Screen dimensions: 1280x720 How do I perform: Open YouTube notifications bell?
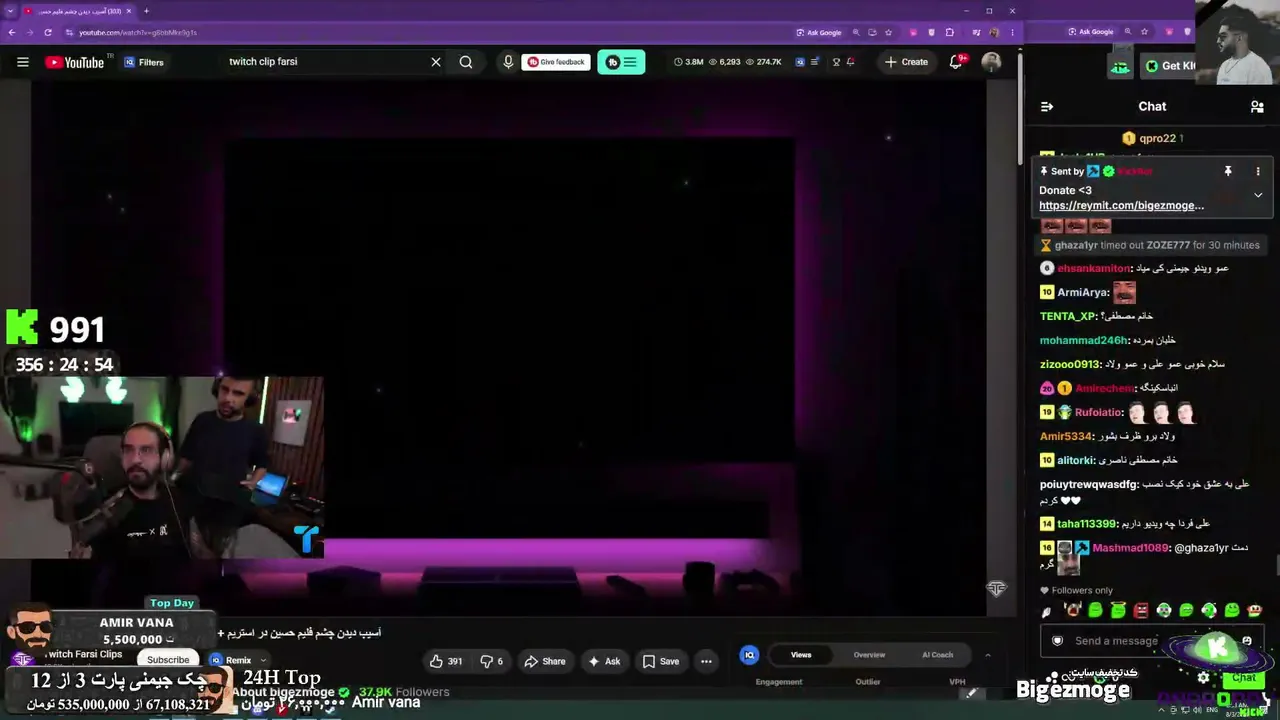(x=957, y=62)
